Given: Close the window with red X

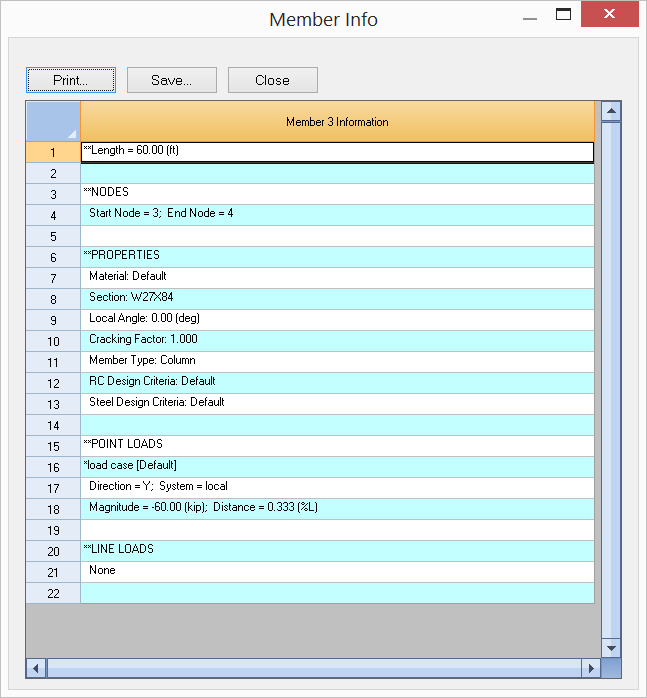Looking at the screenshot, I should tap(610, 14).
